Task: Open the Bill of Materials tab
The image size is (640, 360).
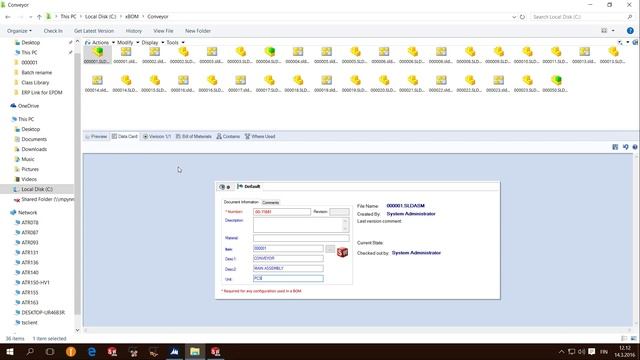Action: coord(194,136)
